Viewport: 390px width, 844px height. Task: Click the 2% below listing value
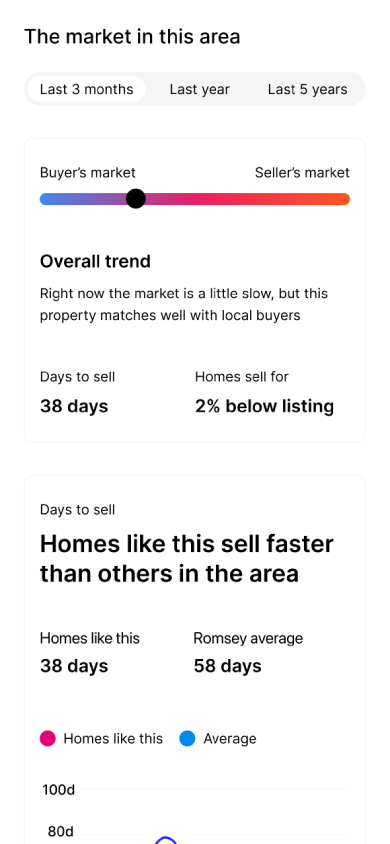264,406
